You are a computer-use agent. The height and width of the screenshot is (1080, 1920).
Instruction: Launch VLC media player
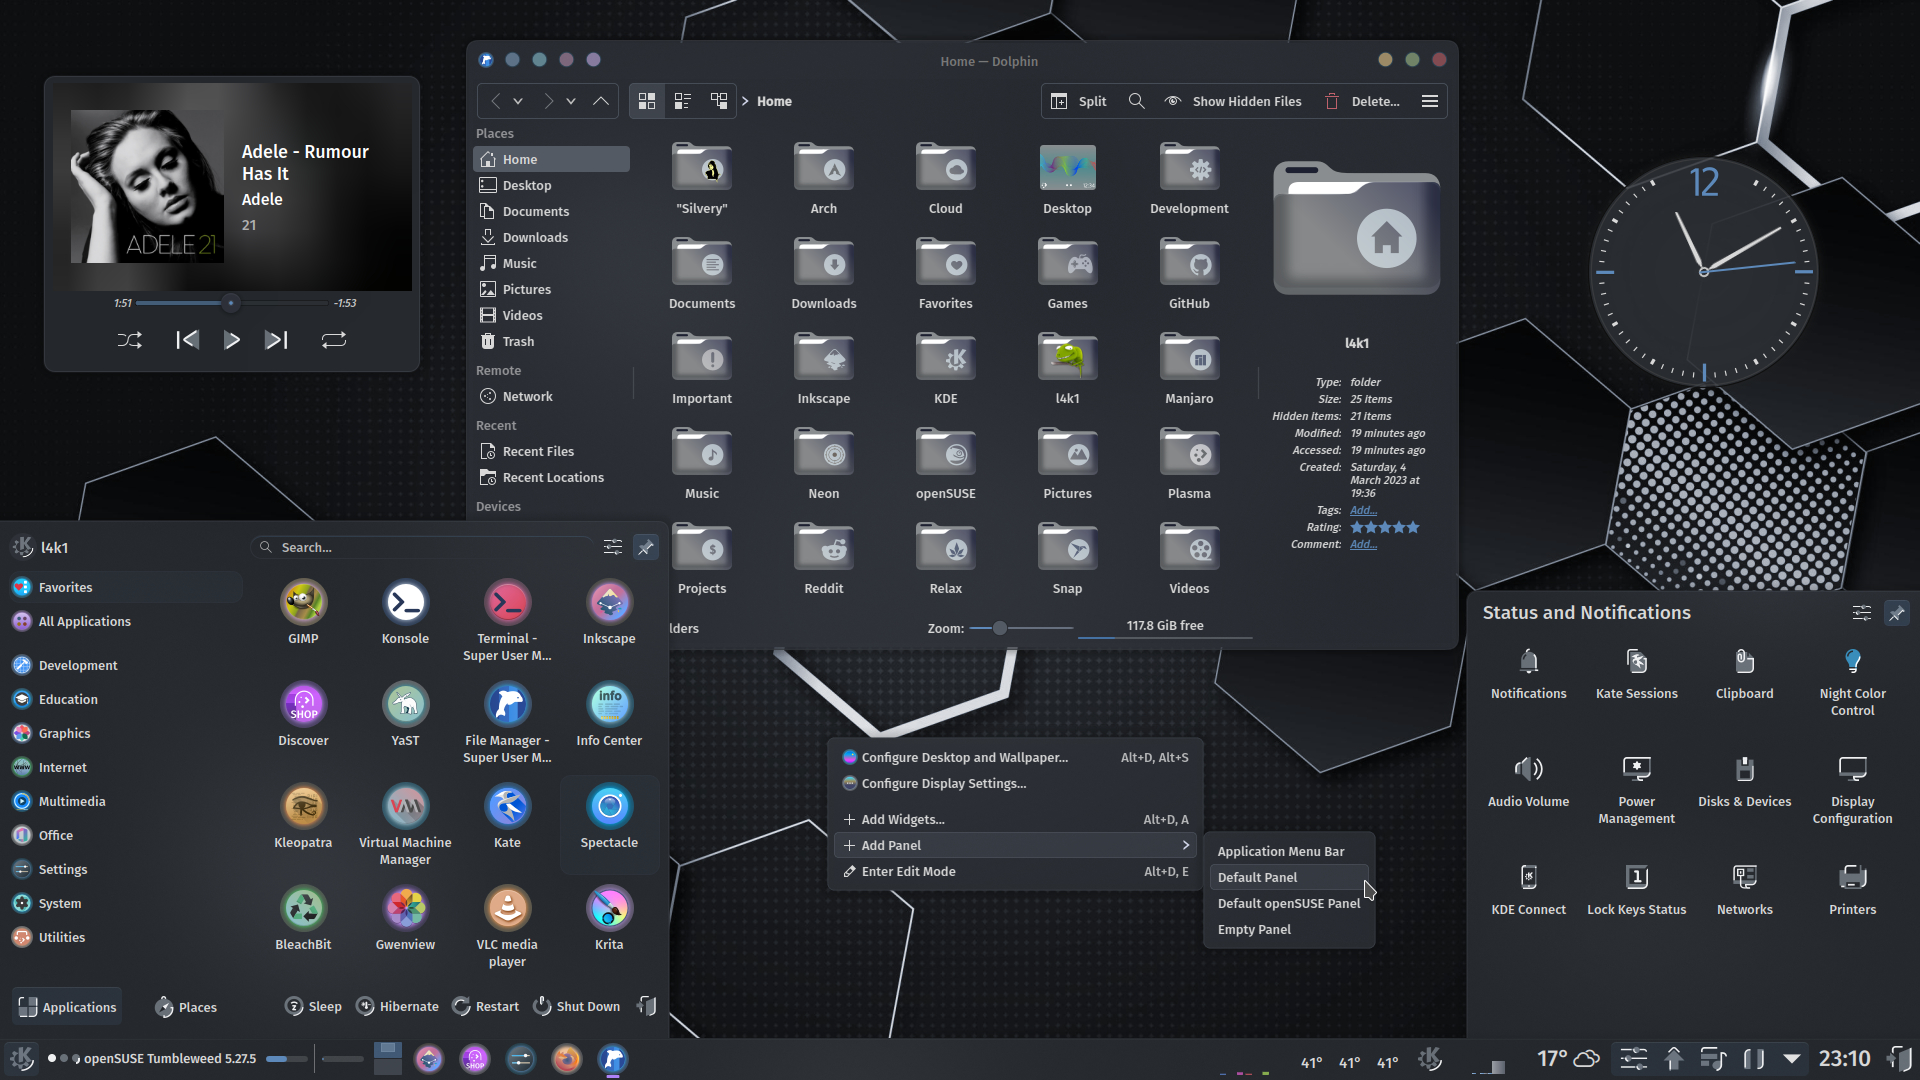pyautogui.click(x=507, y=927)
